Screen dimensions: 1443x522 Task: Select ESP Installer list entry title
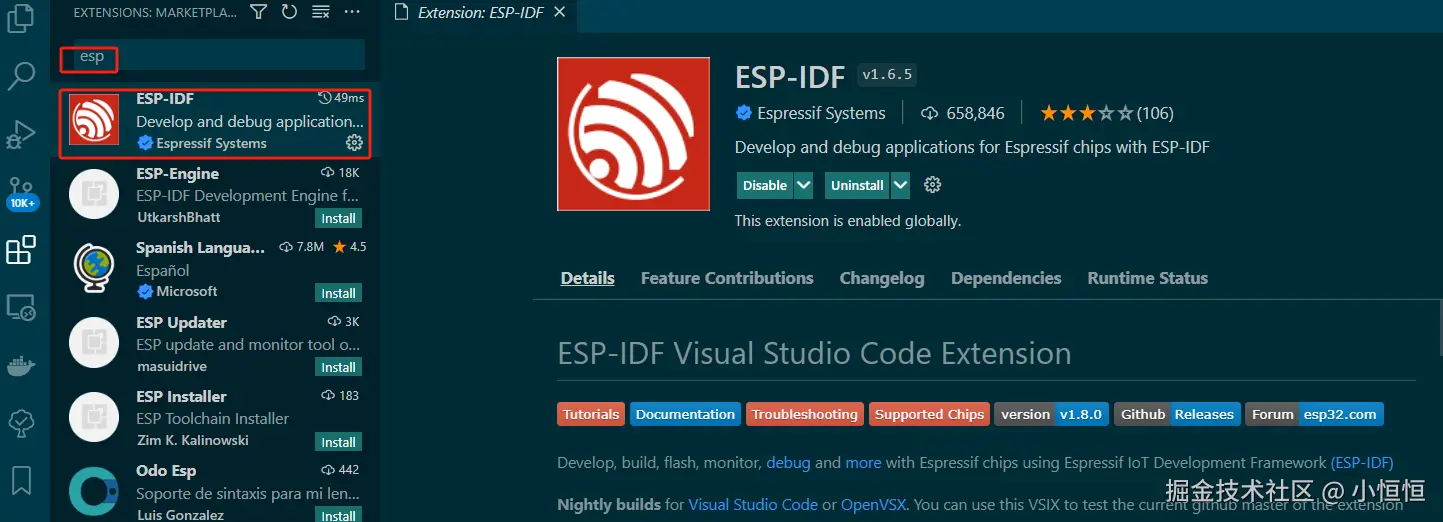point(181,396)
